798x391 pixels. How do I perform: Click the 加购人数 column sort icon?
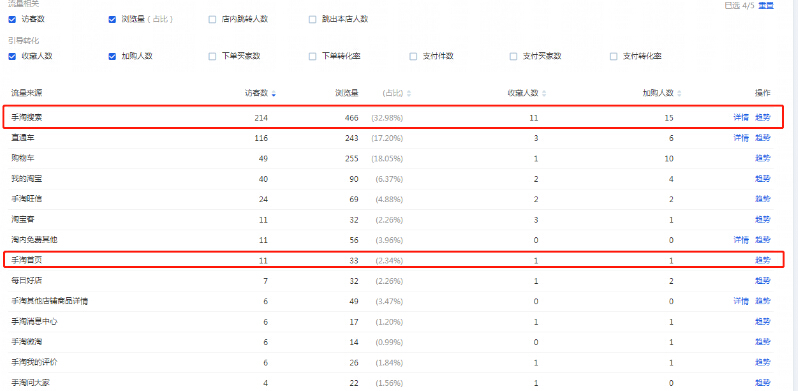click(679, 94)
